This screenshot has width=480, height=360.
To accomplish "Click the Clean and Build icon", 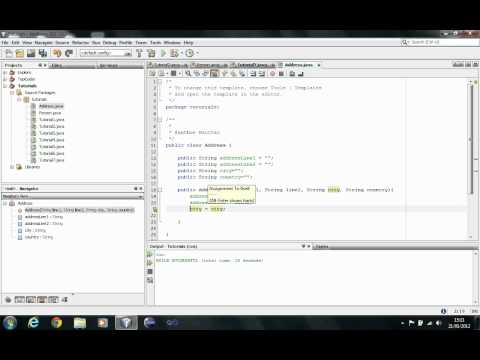I will coord(151,53).
